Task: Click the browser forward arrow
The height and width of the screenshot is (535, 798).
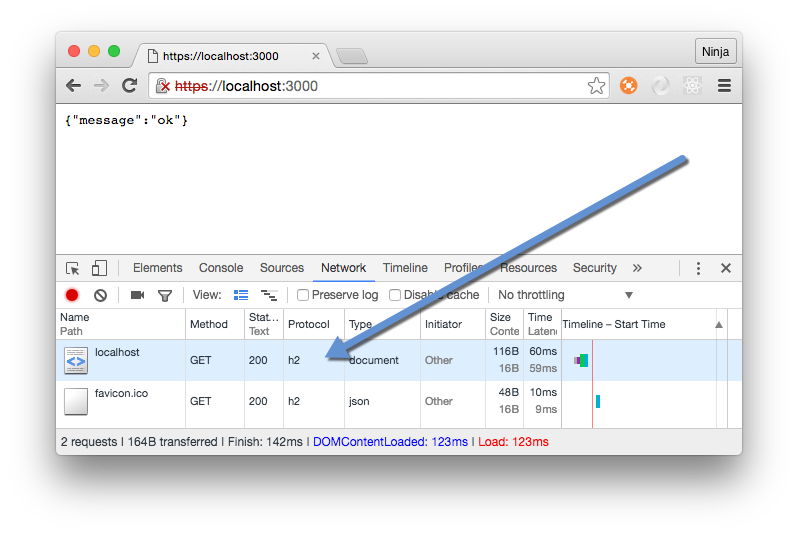Action: click(x=101, y=86)
